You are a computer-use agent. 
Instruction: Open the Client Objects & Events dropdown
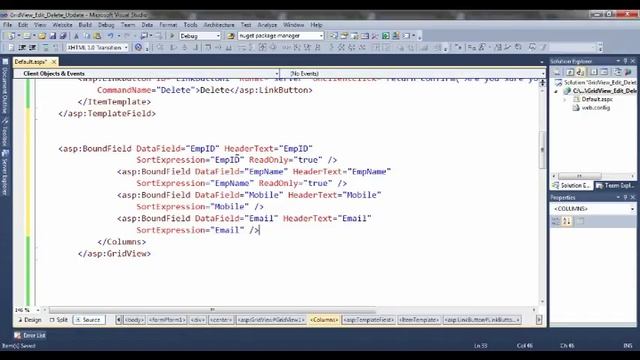tap(147, 73)
